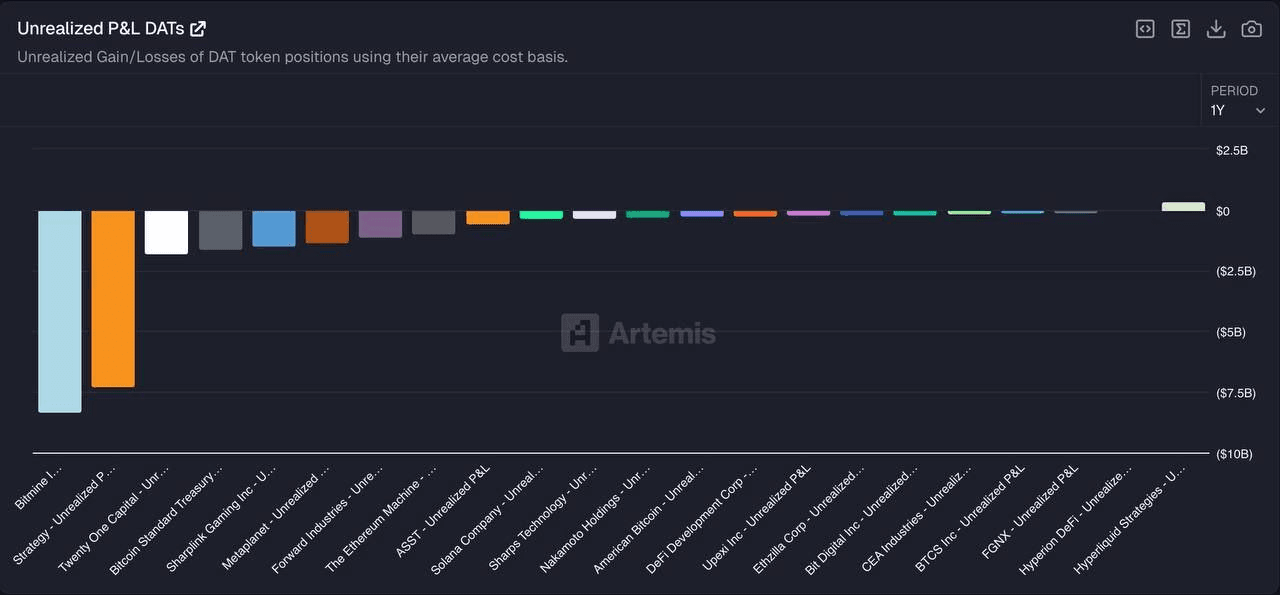Click the tall orange Strategy bar
The image size is (1280, 595).
pos(113,298)
